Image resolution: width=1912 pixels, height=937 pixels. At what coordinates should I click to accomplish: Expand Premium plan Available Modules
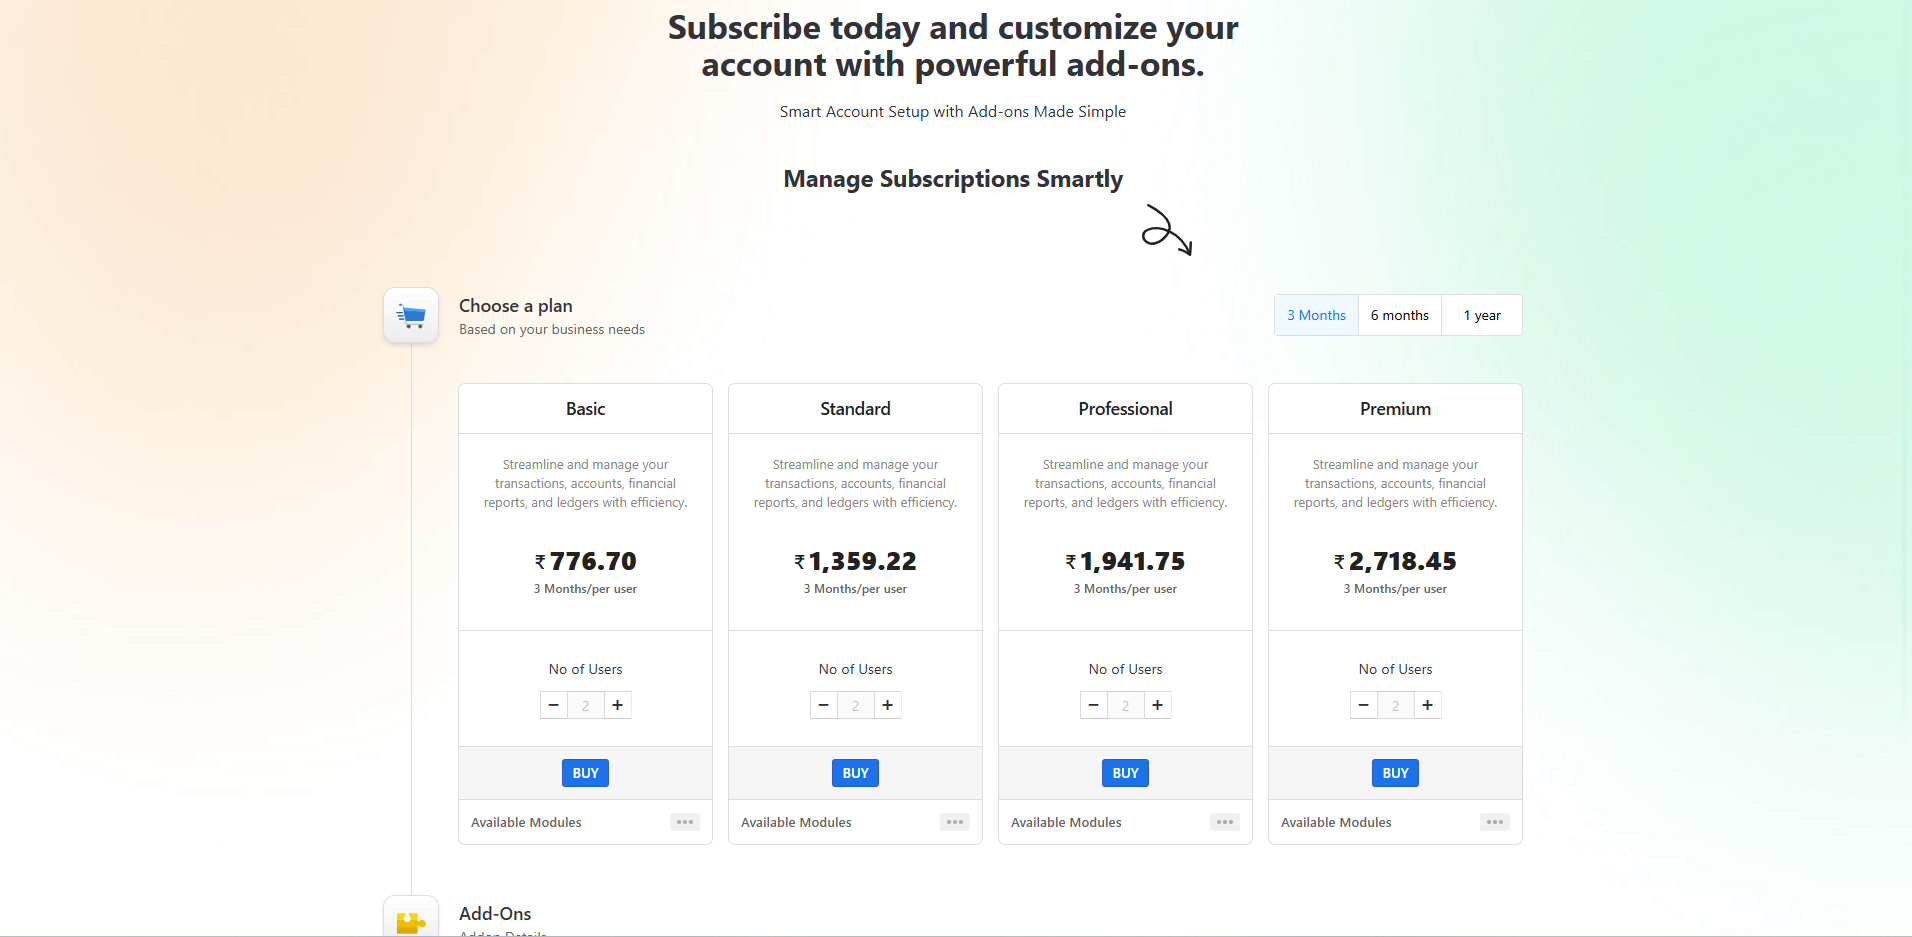point(1495,822)
